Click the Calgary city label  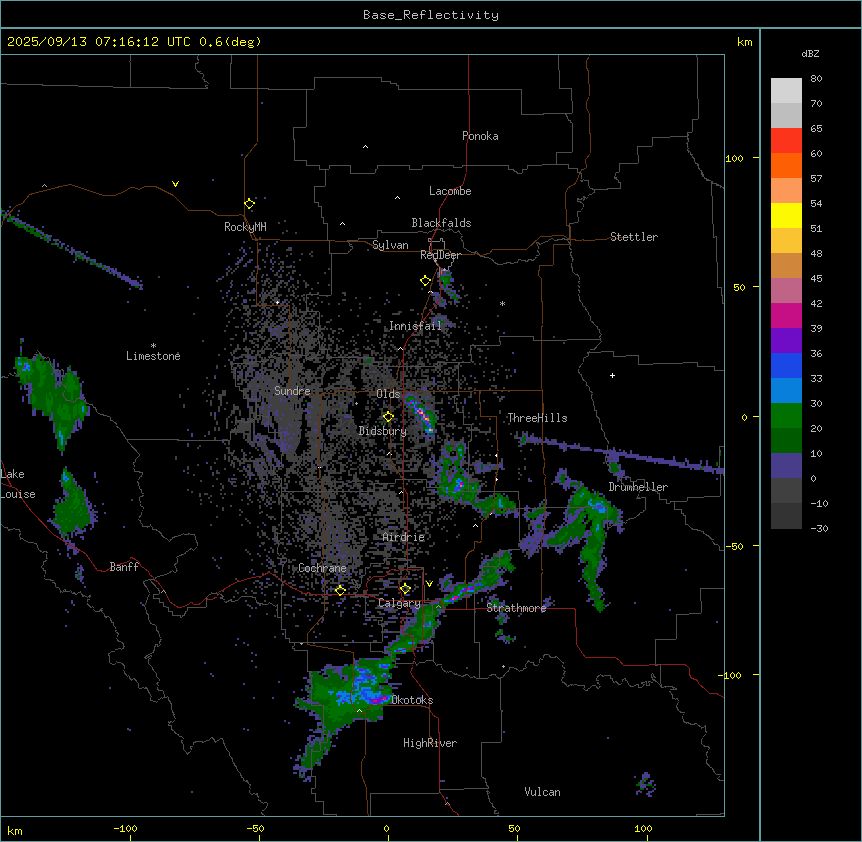point(399,603)
